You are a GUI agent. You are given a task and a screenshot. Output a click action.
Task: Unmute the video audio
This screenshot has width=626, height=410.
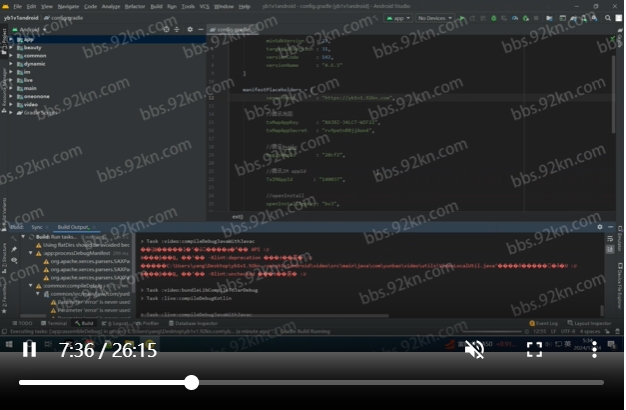click(475, 349)
